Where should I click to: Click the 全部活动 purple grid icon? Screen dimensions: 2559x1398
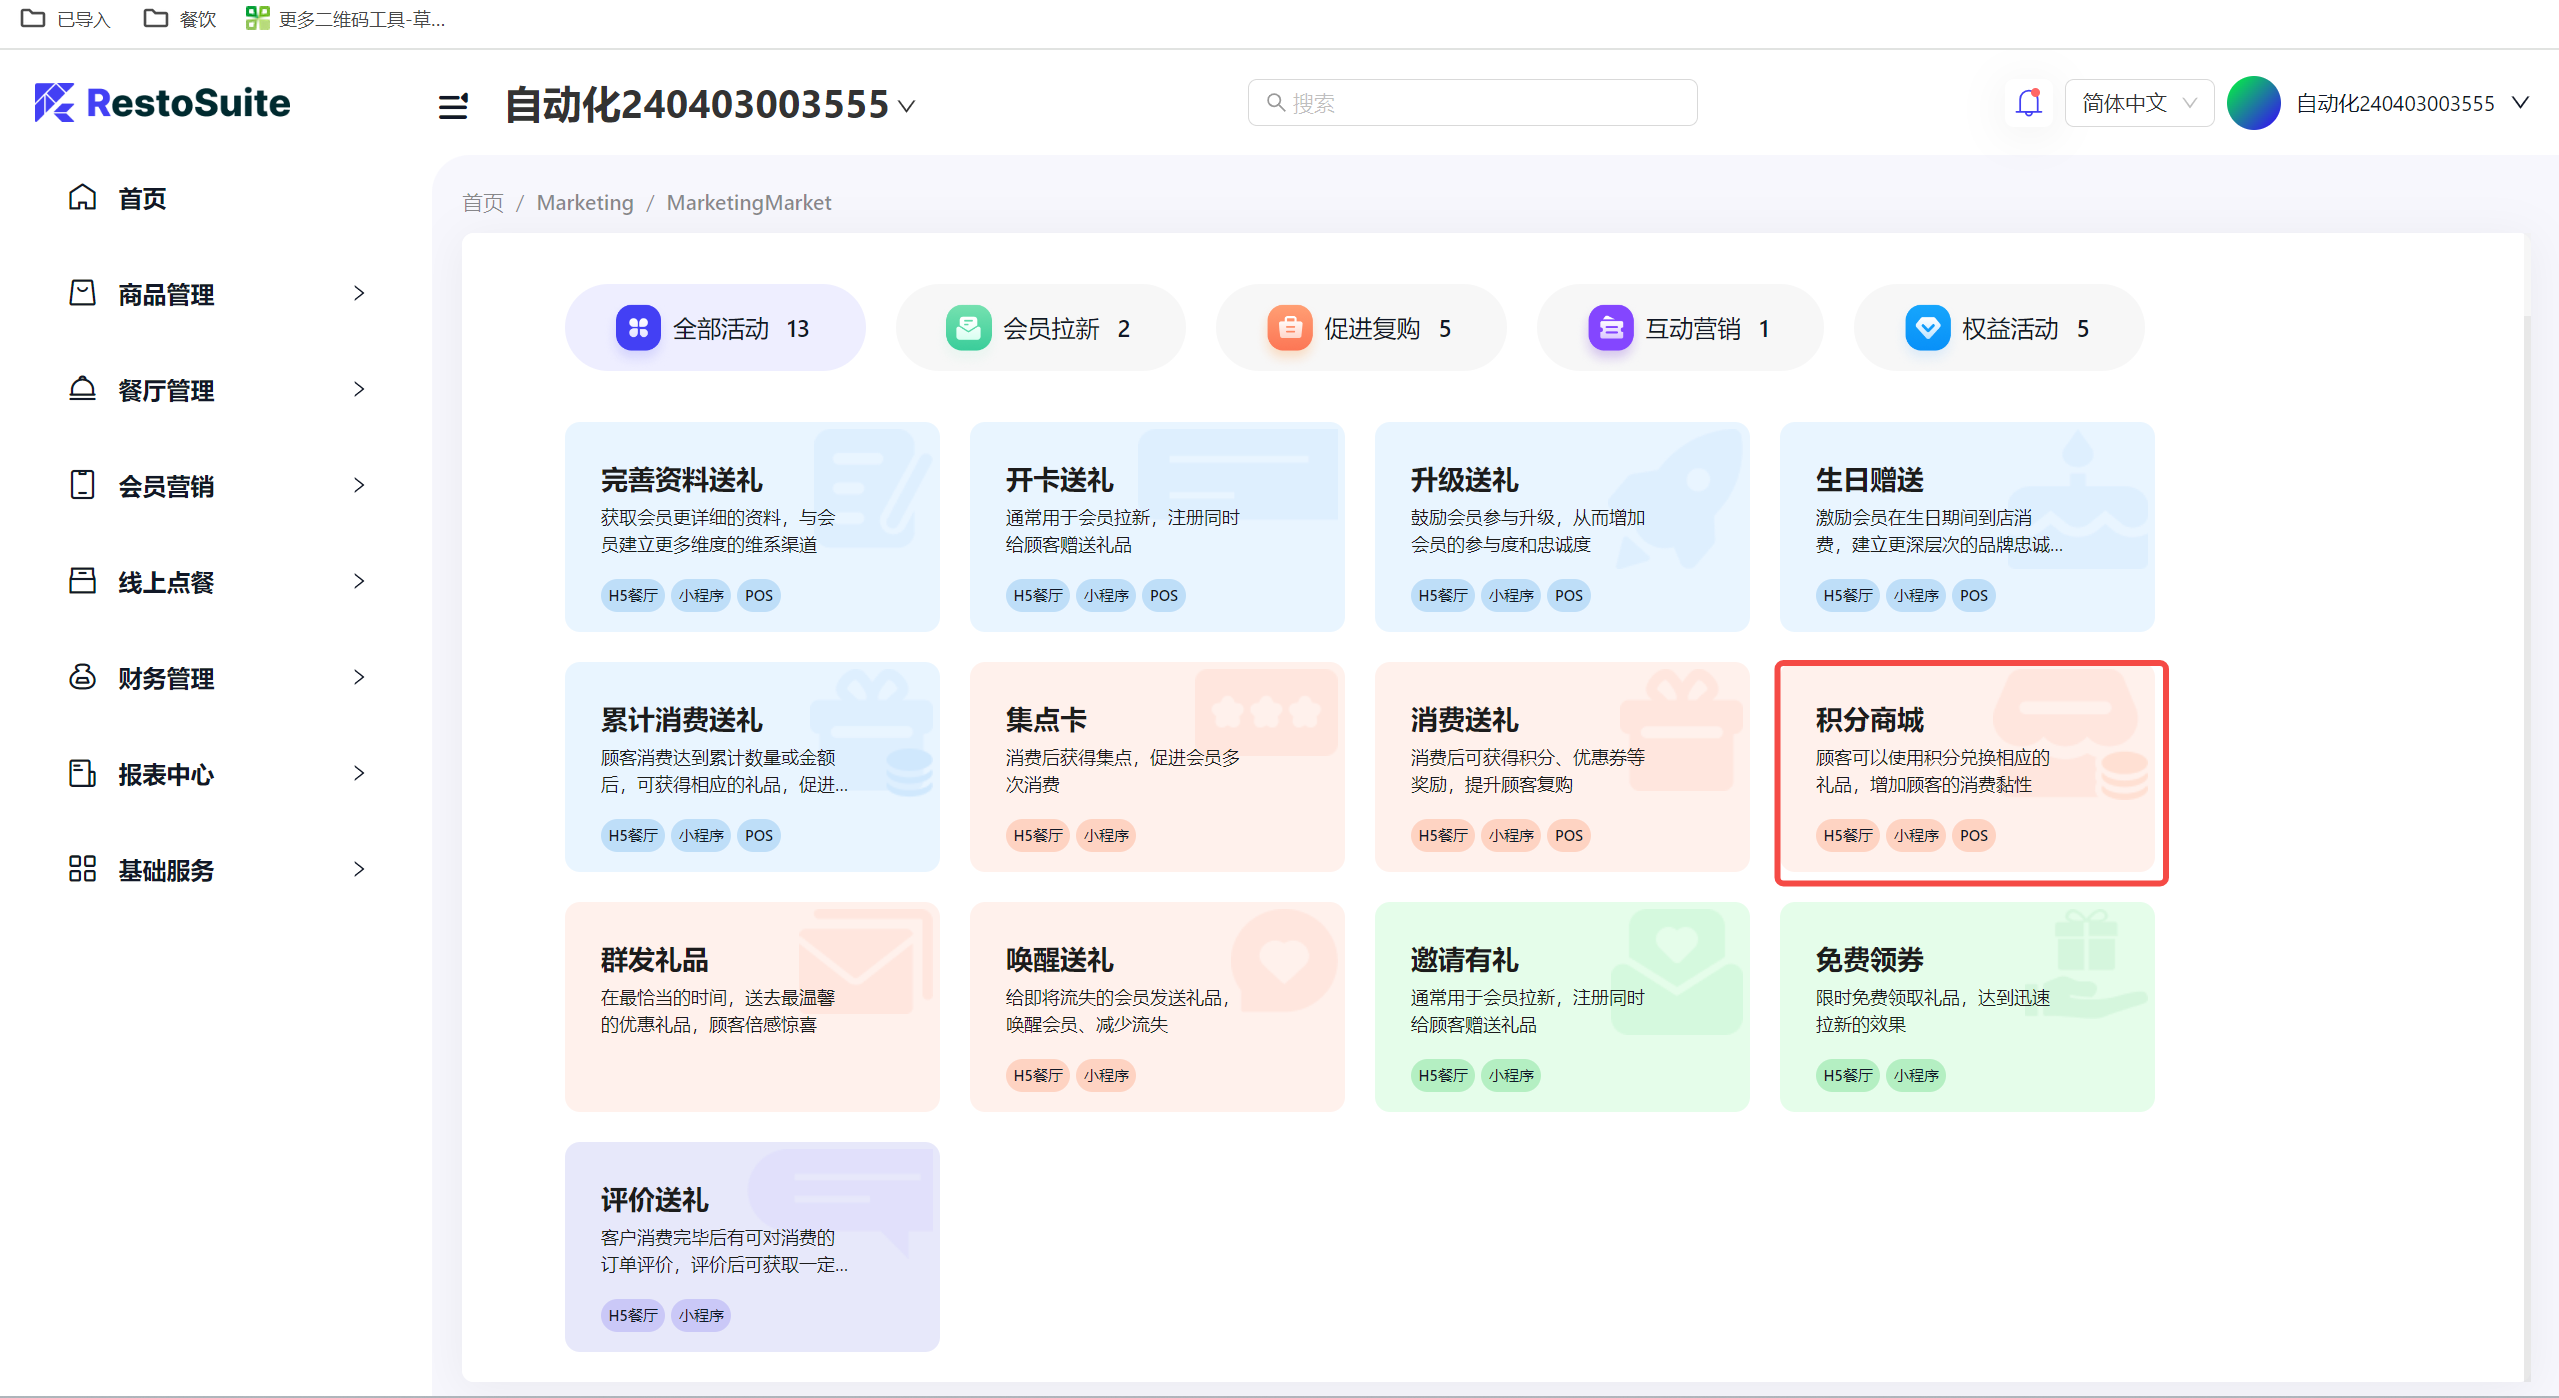pos(638,328)
